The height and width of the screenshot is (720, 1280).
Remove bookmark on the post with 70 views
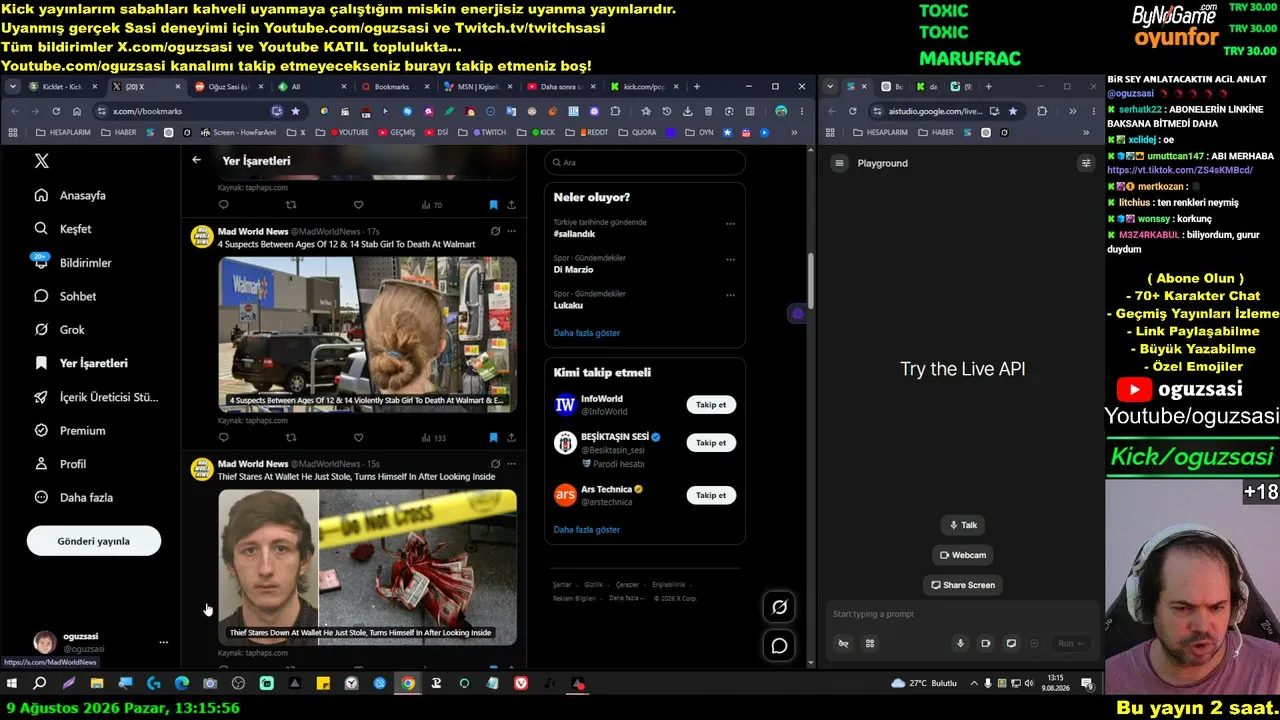click(x=493, y=205)
